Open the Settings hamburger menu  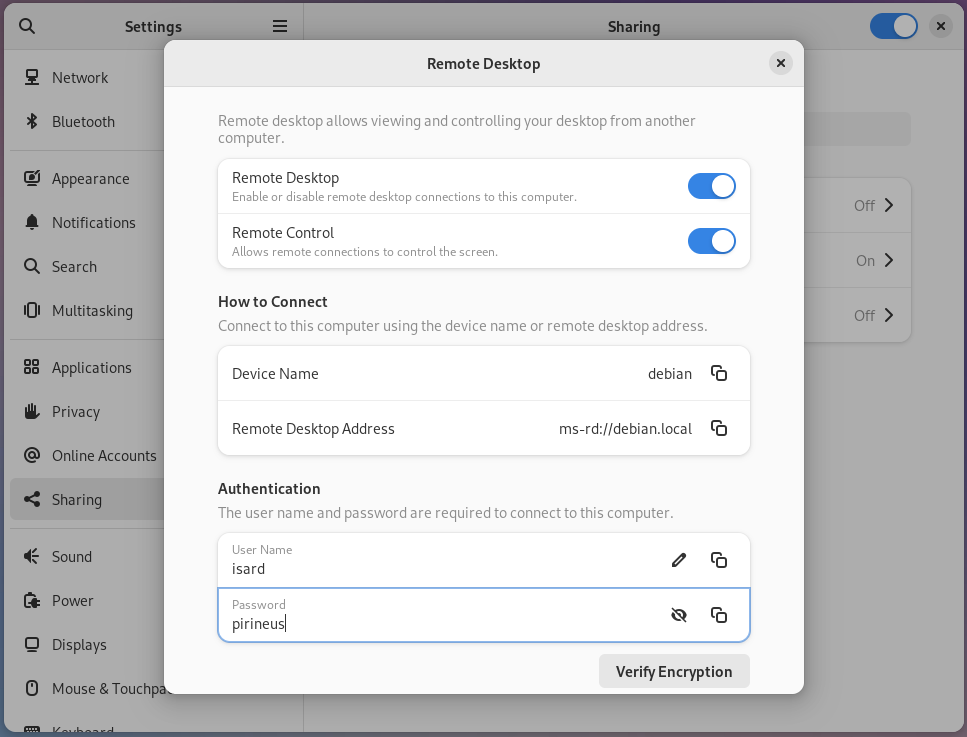(280, 27)
